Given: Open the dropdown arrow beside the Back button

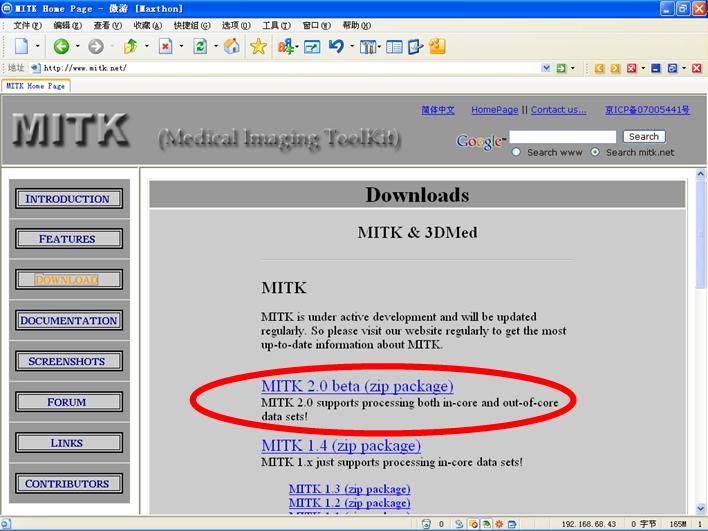Looking at the screenshot, I should pos(77,46).
